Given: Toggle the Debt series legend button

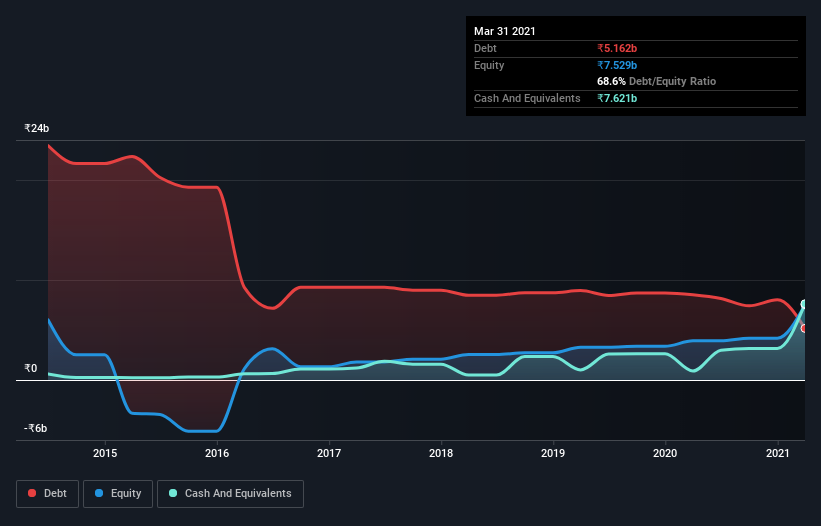Looking at the screenshot, I should (47, 494).
